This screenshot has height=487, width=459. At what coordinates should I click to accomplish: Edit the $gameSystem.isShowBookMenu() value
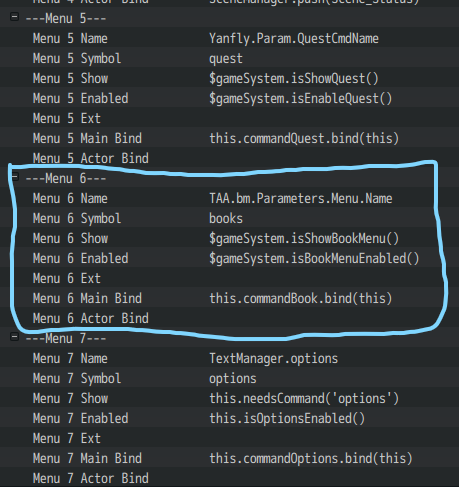point(304,238)
